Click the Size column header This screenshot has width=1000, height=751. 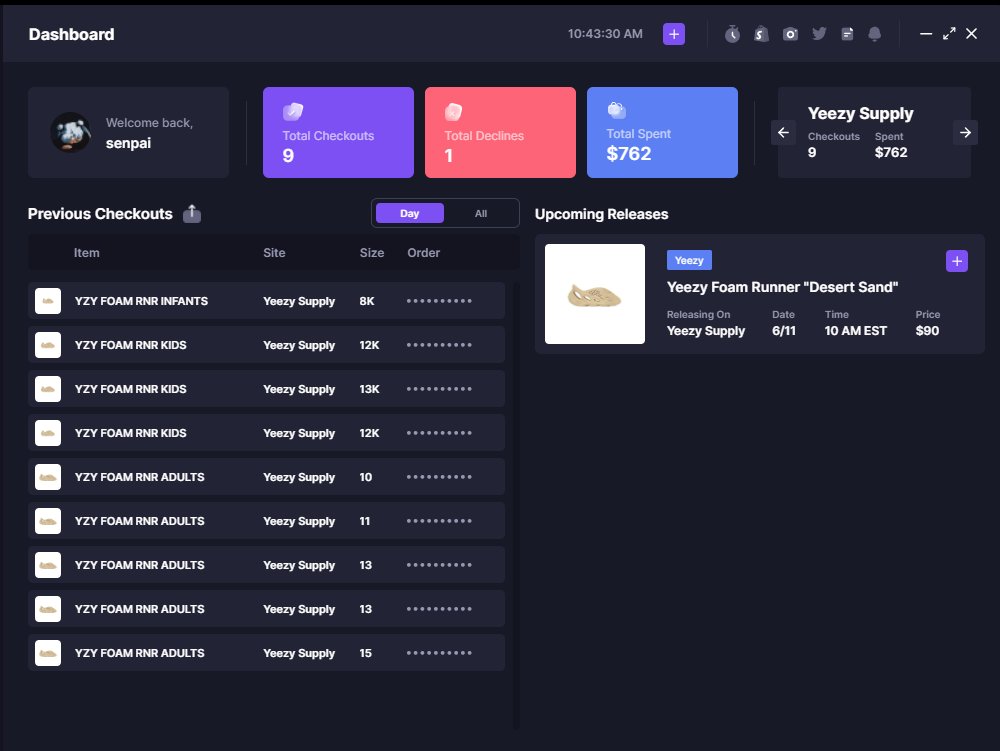(372, 253)
